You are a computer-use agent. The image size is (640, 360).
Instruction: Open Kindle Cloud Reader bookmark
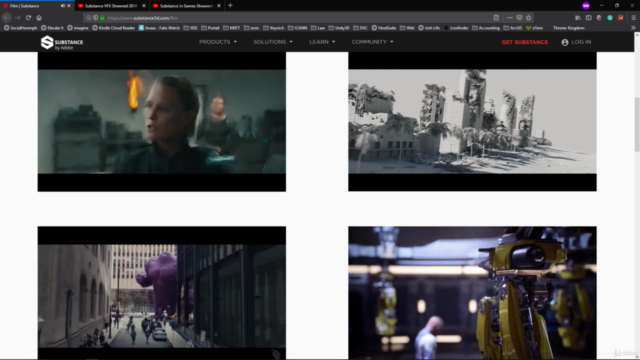click(113, 28)
